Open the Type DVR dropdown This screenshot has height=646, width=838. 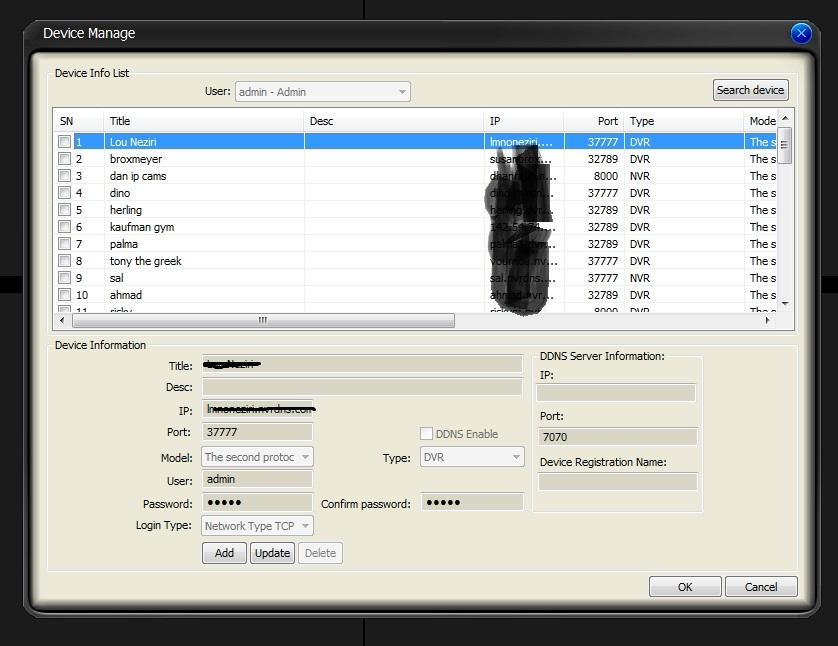pos(471,457)
